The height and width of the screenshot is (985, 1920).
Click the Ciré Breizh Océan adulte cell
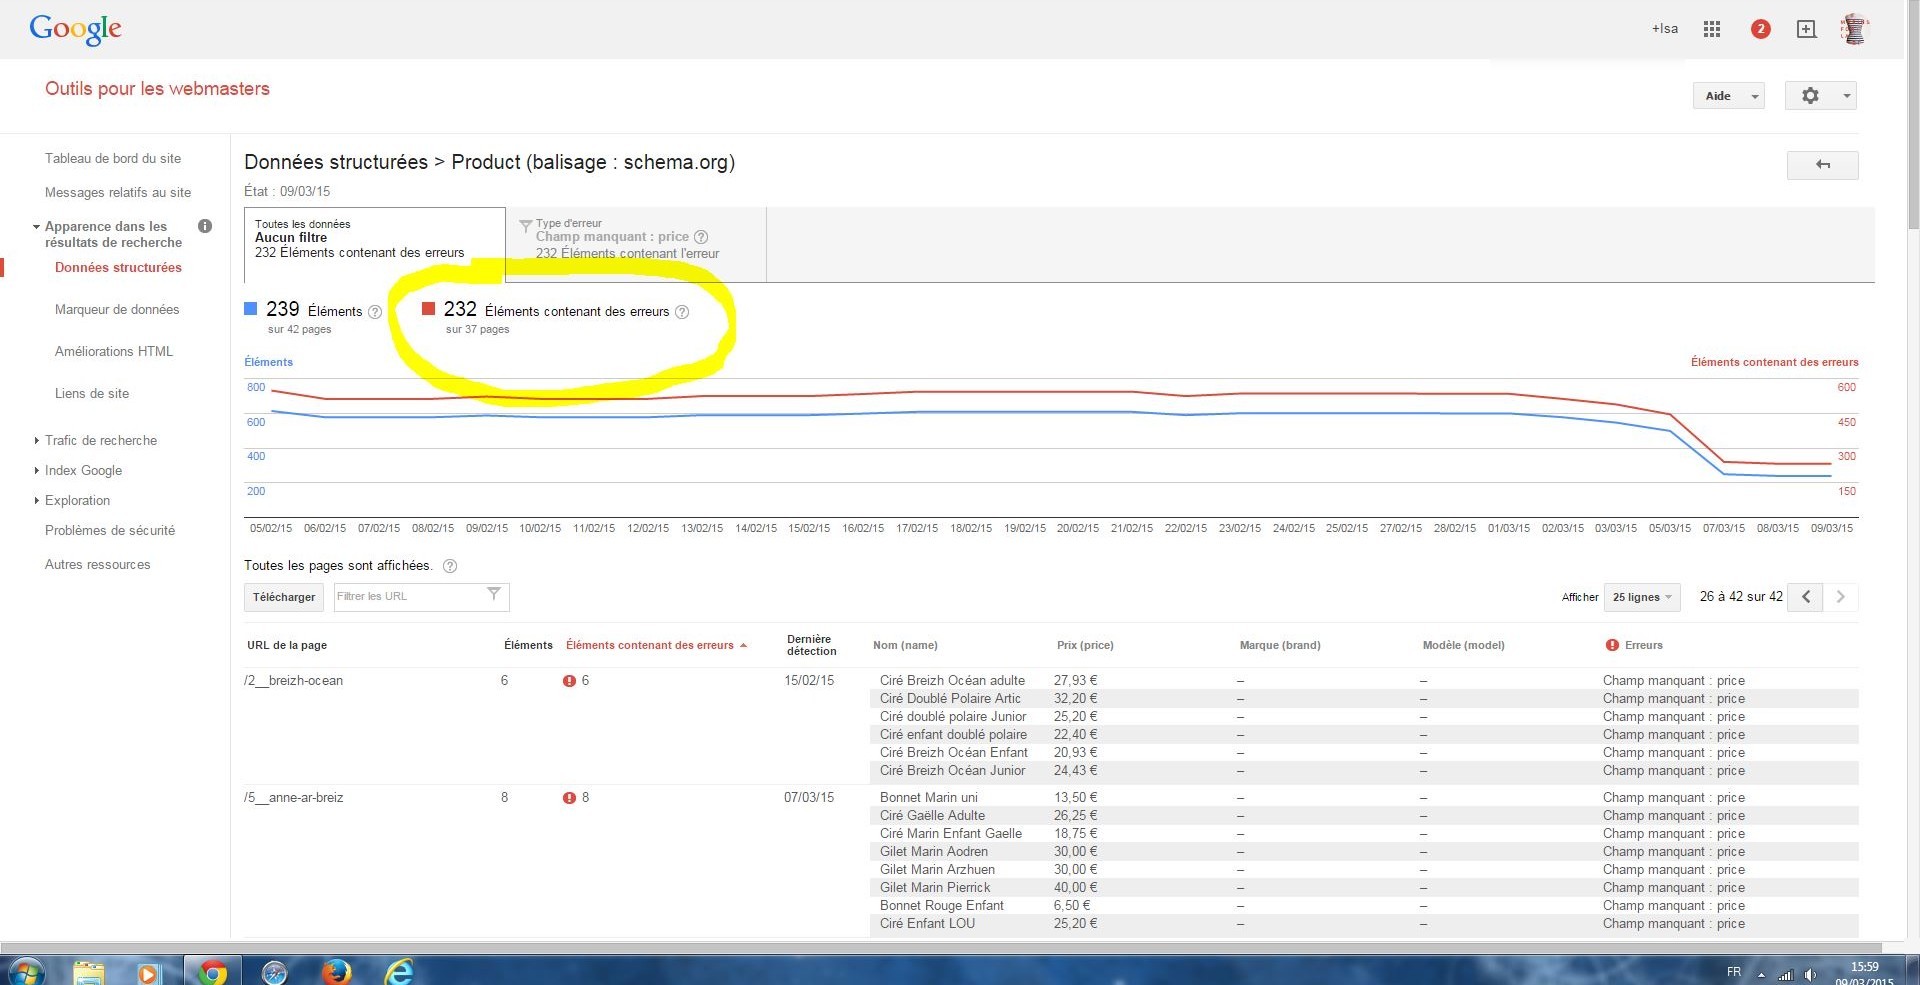click(952, 681)
